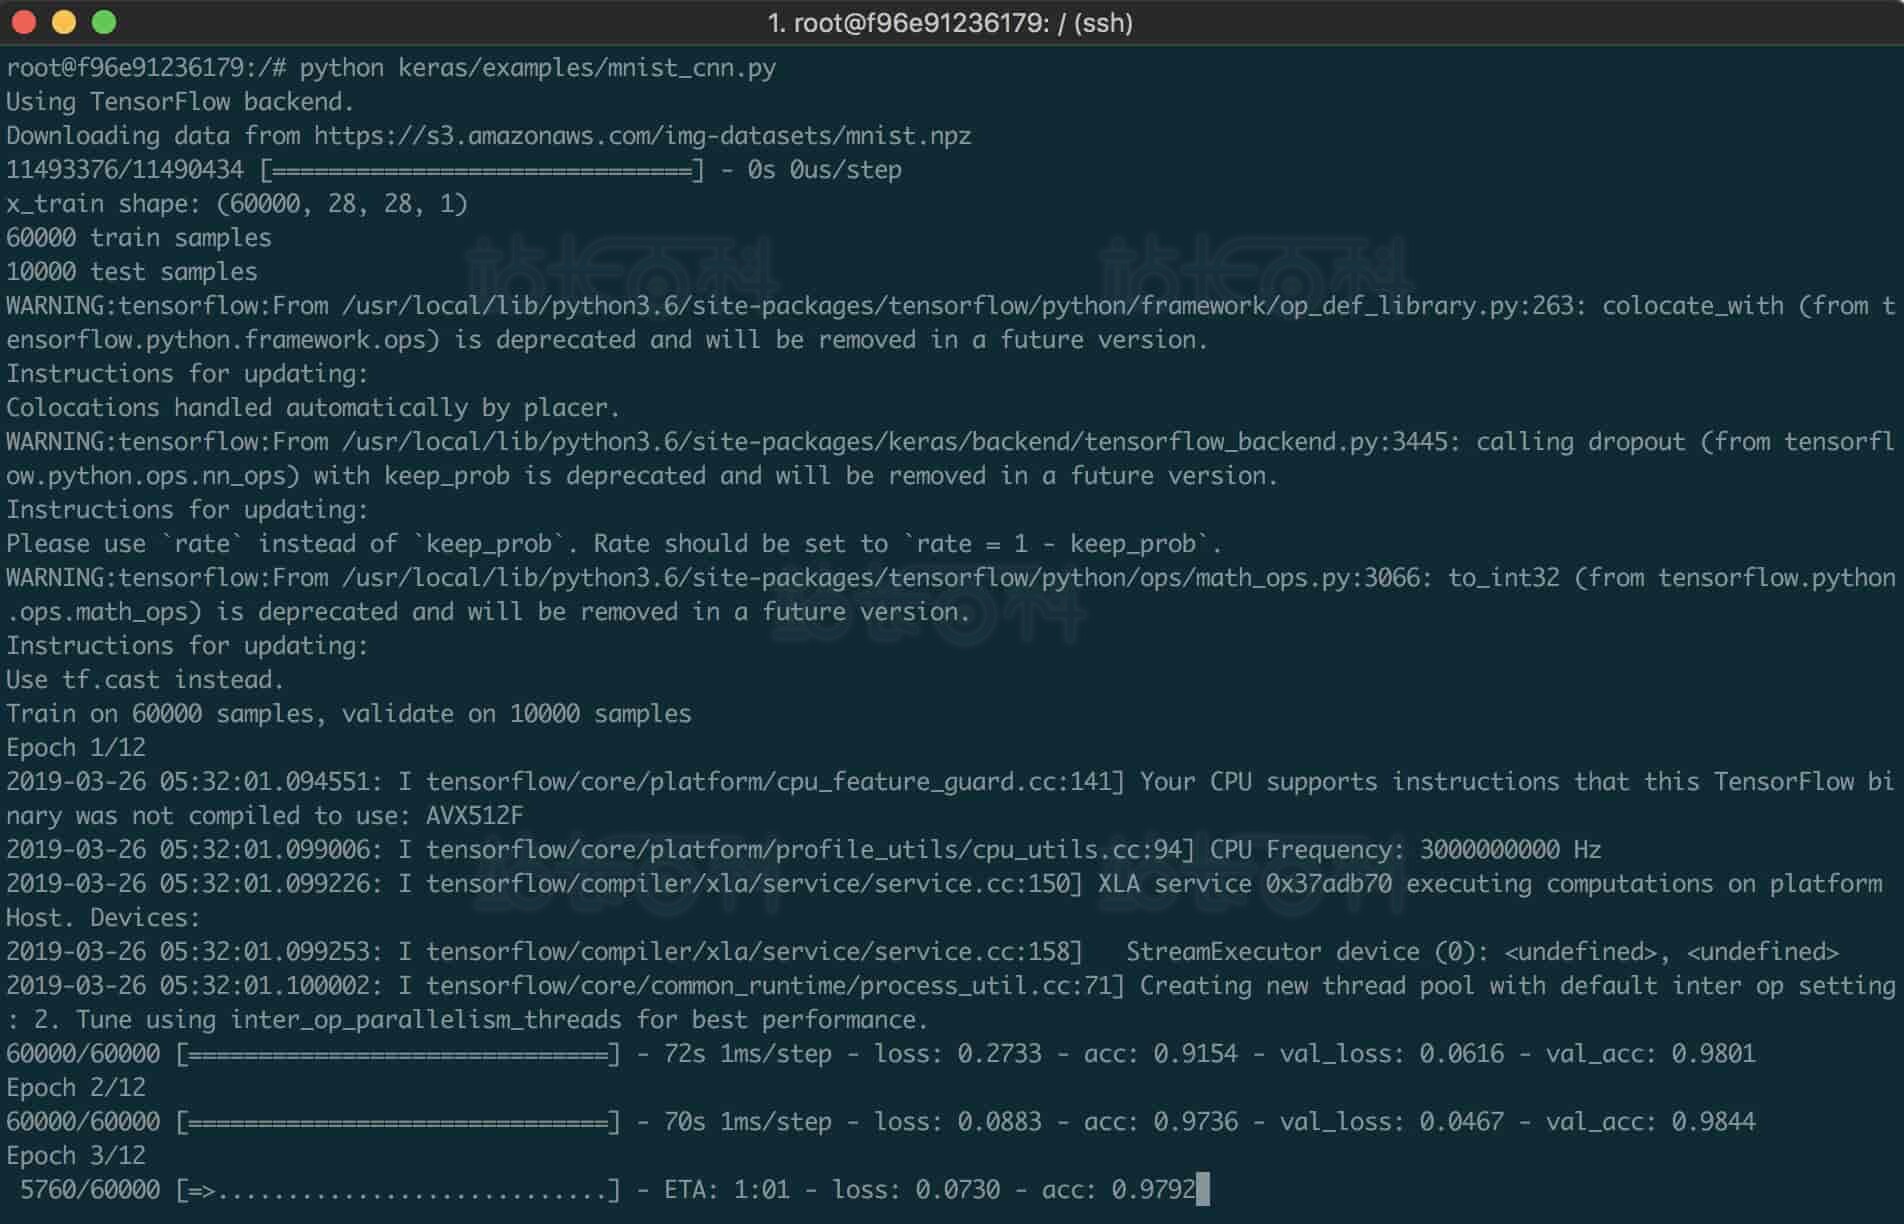The width and height of the screenshot is (1904, 1224).
Task: Click the completed Epoch 1/12 progress bar
Action: 398,1054
